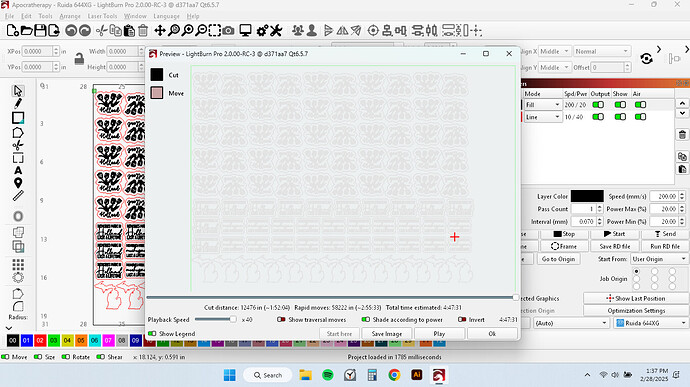690x387 pixels.
Task: Open the File menu
Action: pos(9,16)
